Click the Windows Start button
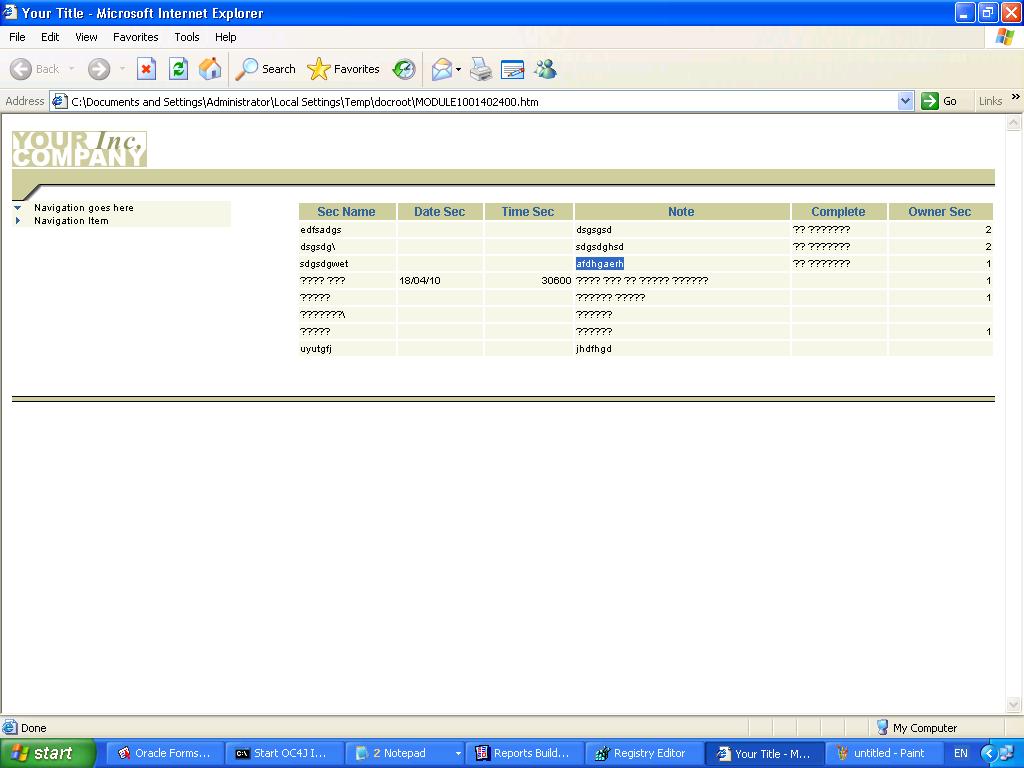The width and height of the screenshot is (1024, 768). pos(47,753)
